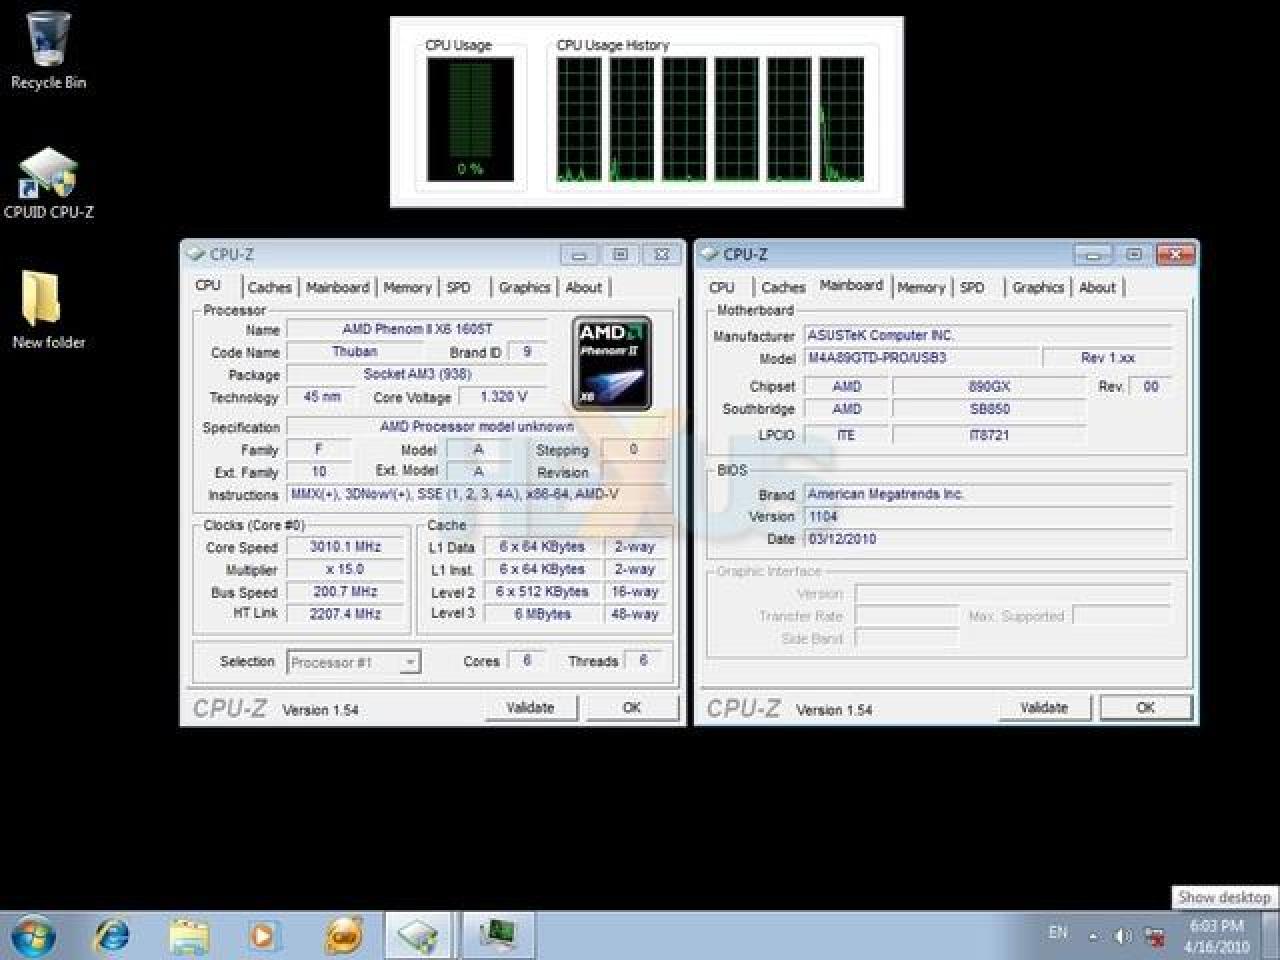Switch to About tab in left CPU-Z window
The image size is (1280, 960).
[583, 287]
